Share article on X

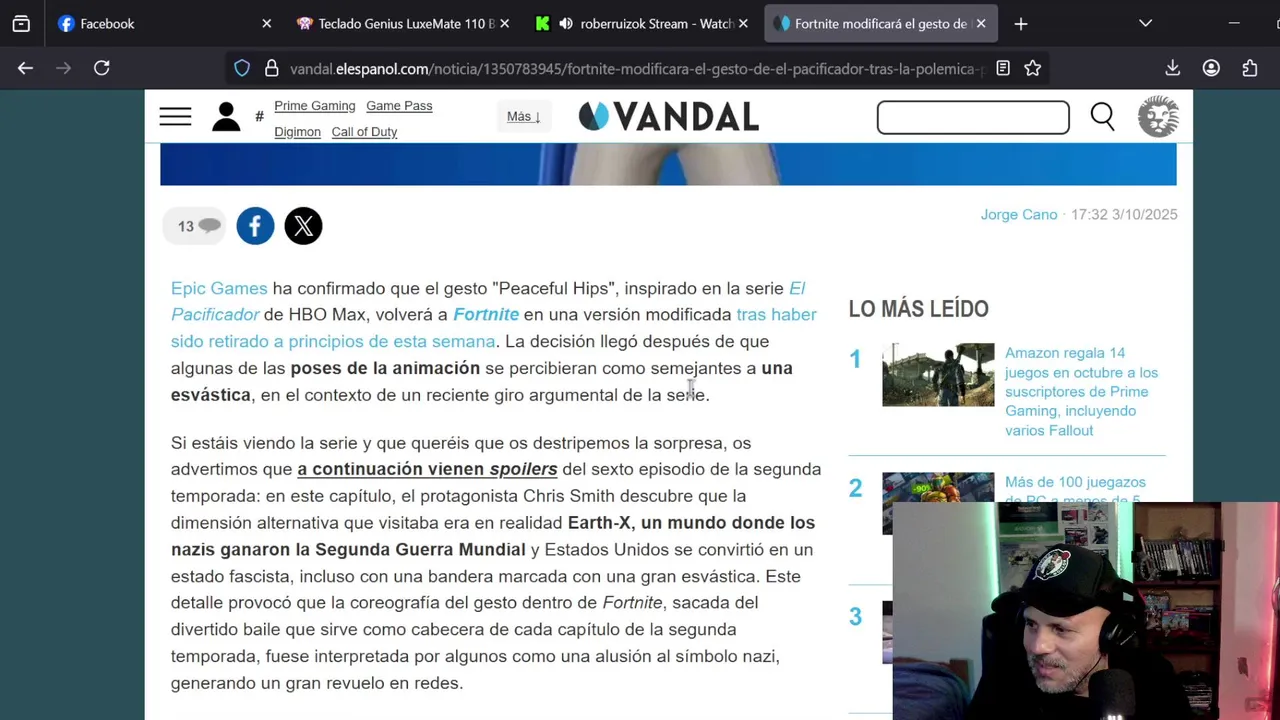303,226
